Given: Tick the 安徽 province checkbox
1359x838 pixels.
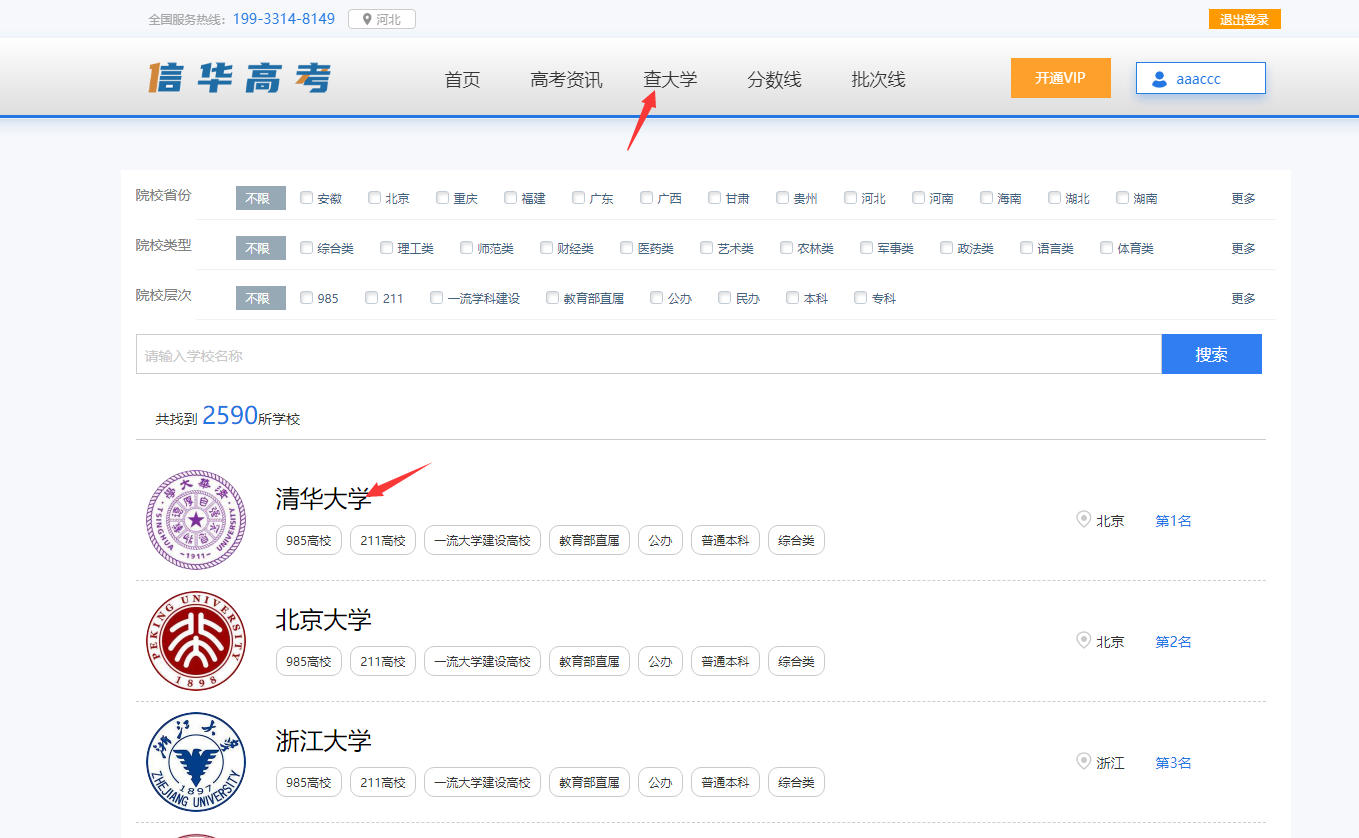Looking at the screenshot, I should [307, 198].
